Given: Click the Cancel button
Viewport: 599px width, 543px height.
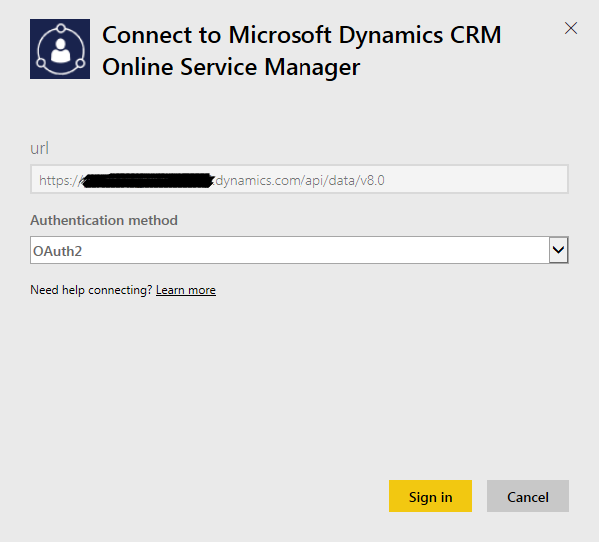Looking at the screenshot, I should [528, 496].
